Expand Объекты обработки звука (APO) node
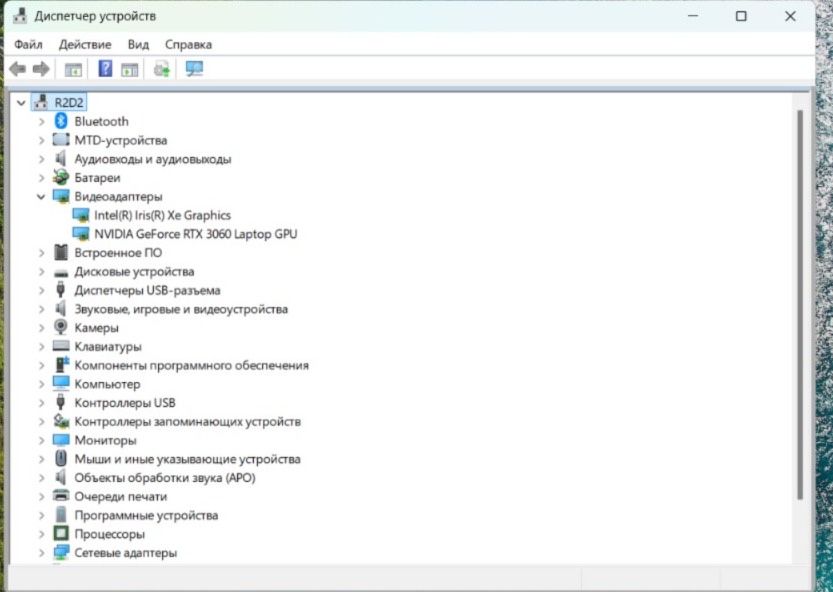Image resolution: width=833 pixels, height=592 pixels. (x=41, y=478)
